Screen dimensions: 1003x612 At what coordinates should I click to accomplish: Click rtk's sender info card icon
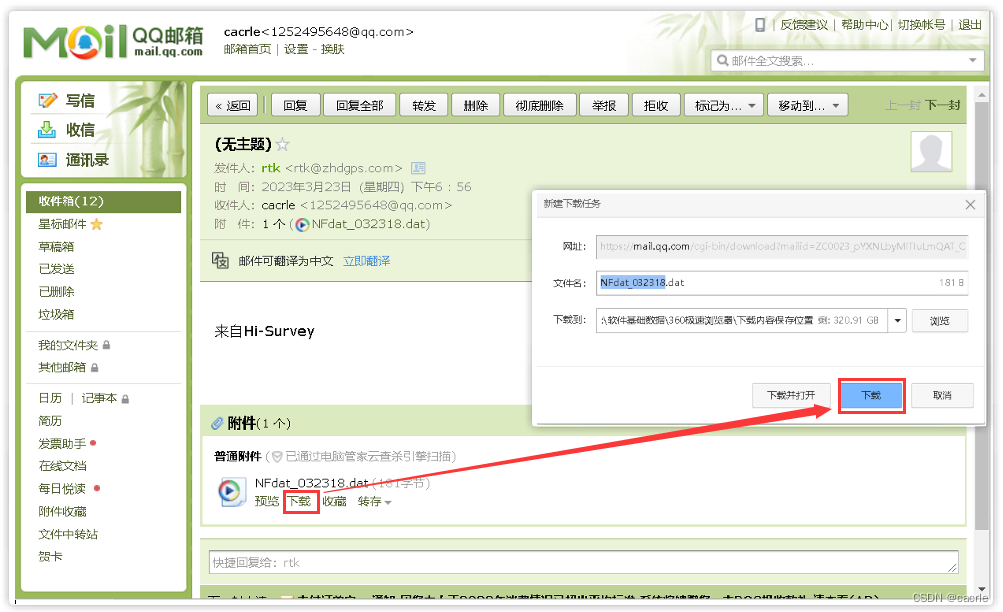[417, 167]
